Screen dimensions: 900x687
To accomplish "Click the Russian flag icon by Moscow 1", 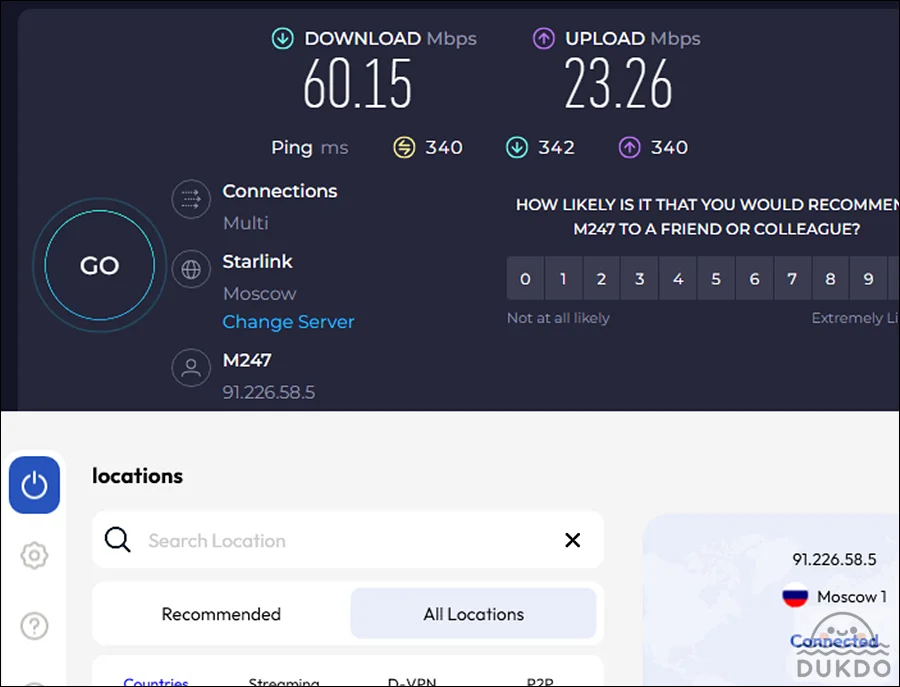I will [x=795, y=597].
